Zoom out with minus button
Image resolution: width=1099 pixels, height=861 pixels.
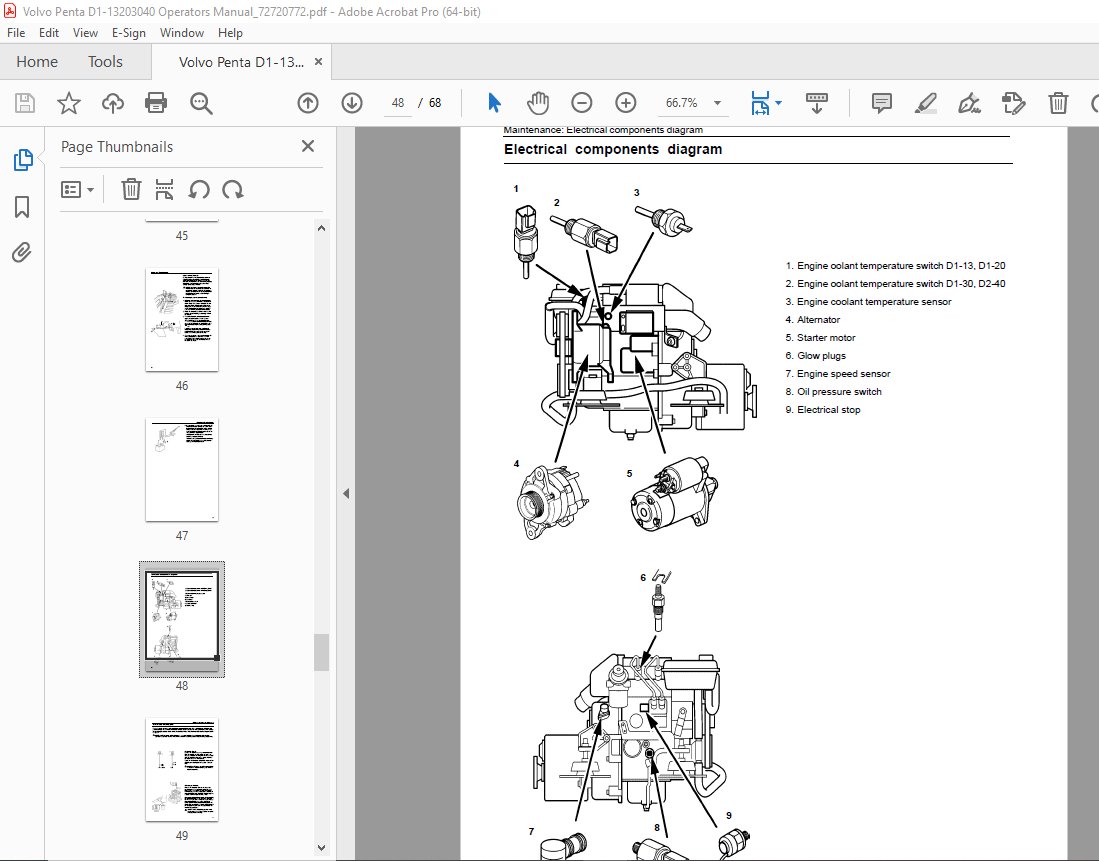(582, 103)
